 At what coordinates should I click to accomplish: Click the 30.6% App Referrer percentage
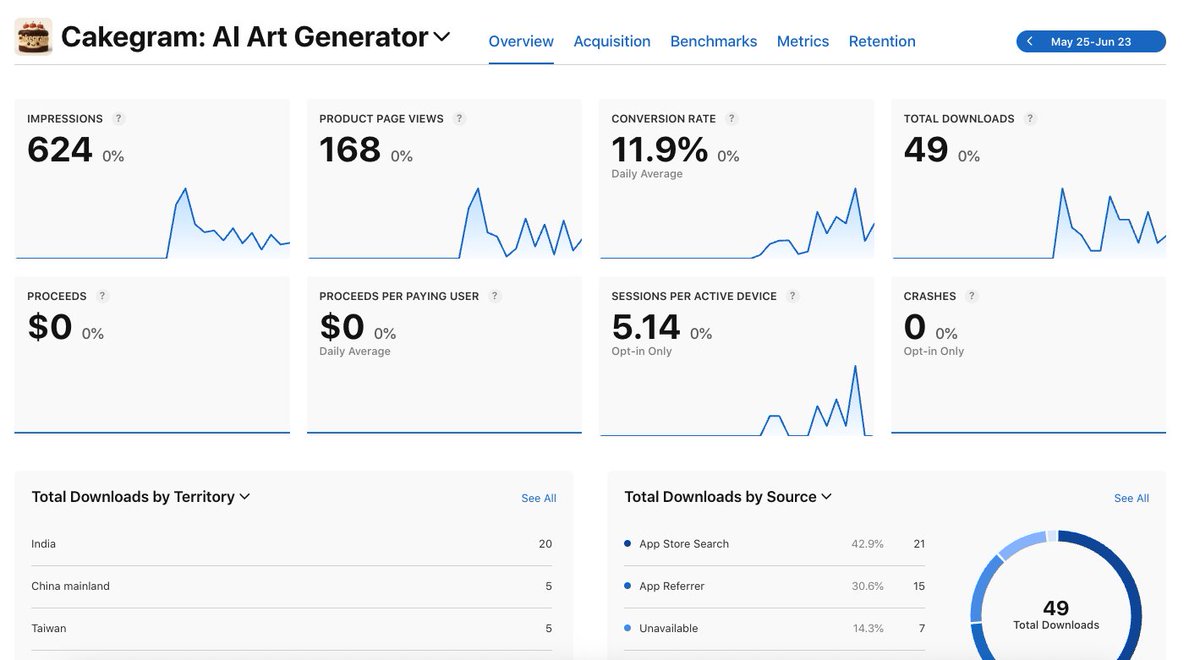click(x=867, y=586)
